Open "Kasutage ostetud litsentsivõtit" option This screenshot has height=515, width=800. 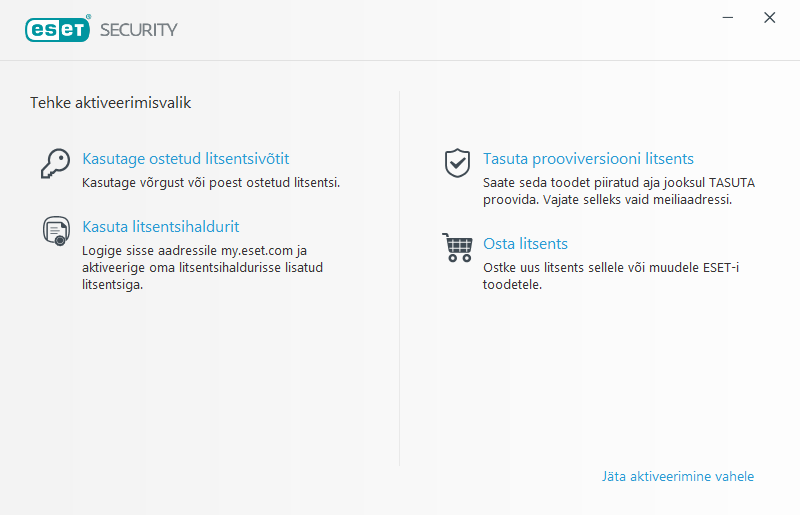point(186,159)
